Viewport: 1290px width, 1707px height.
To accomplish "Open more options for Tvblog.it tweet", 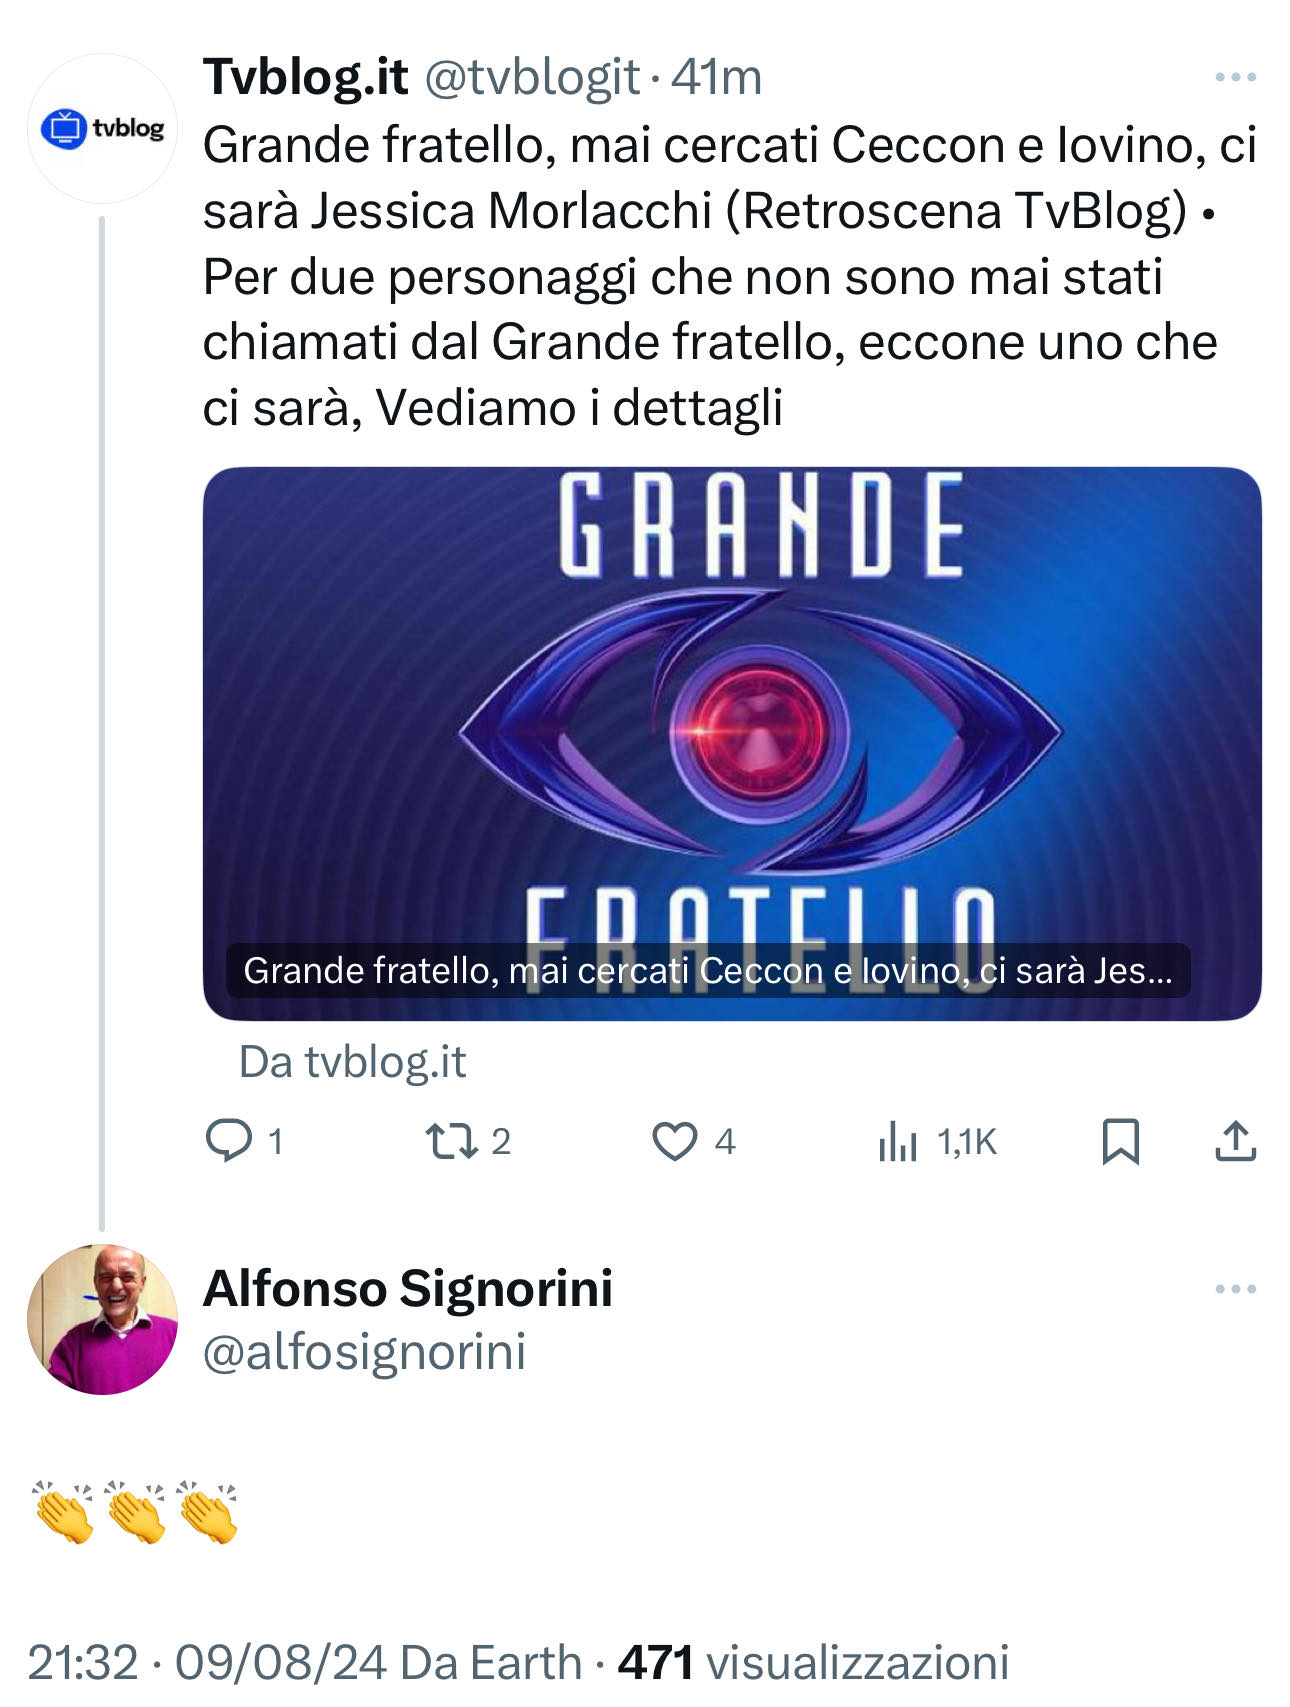I will pyautogui.click(x=1235, y=77).
